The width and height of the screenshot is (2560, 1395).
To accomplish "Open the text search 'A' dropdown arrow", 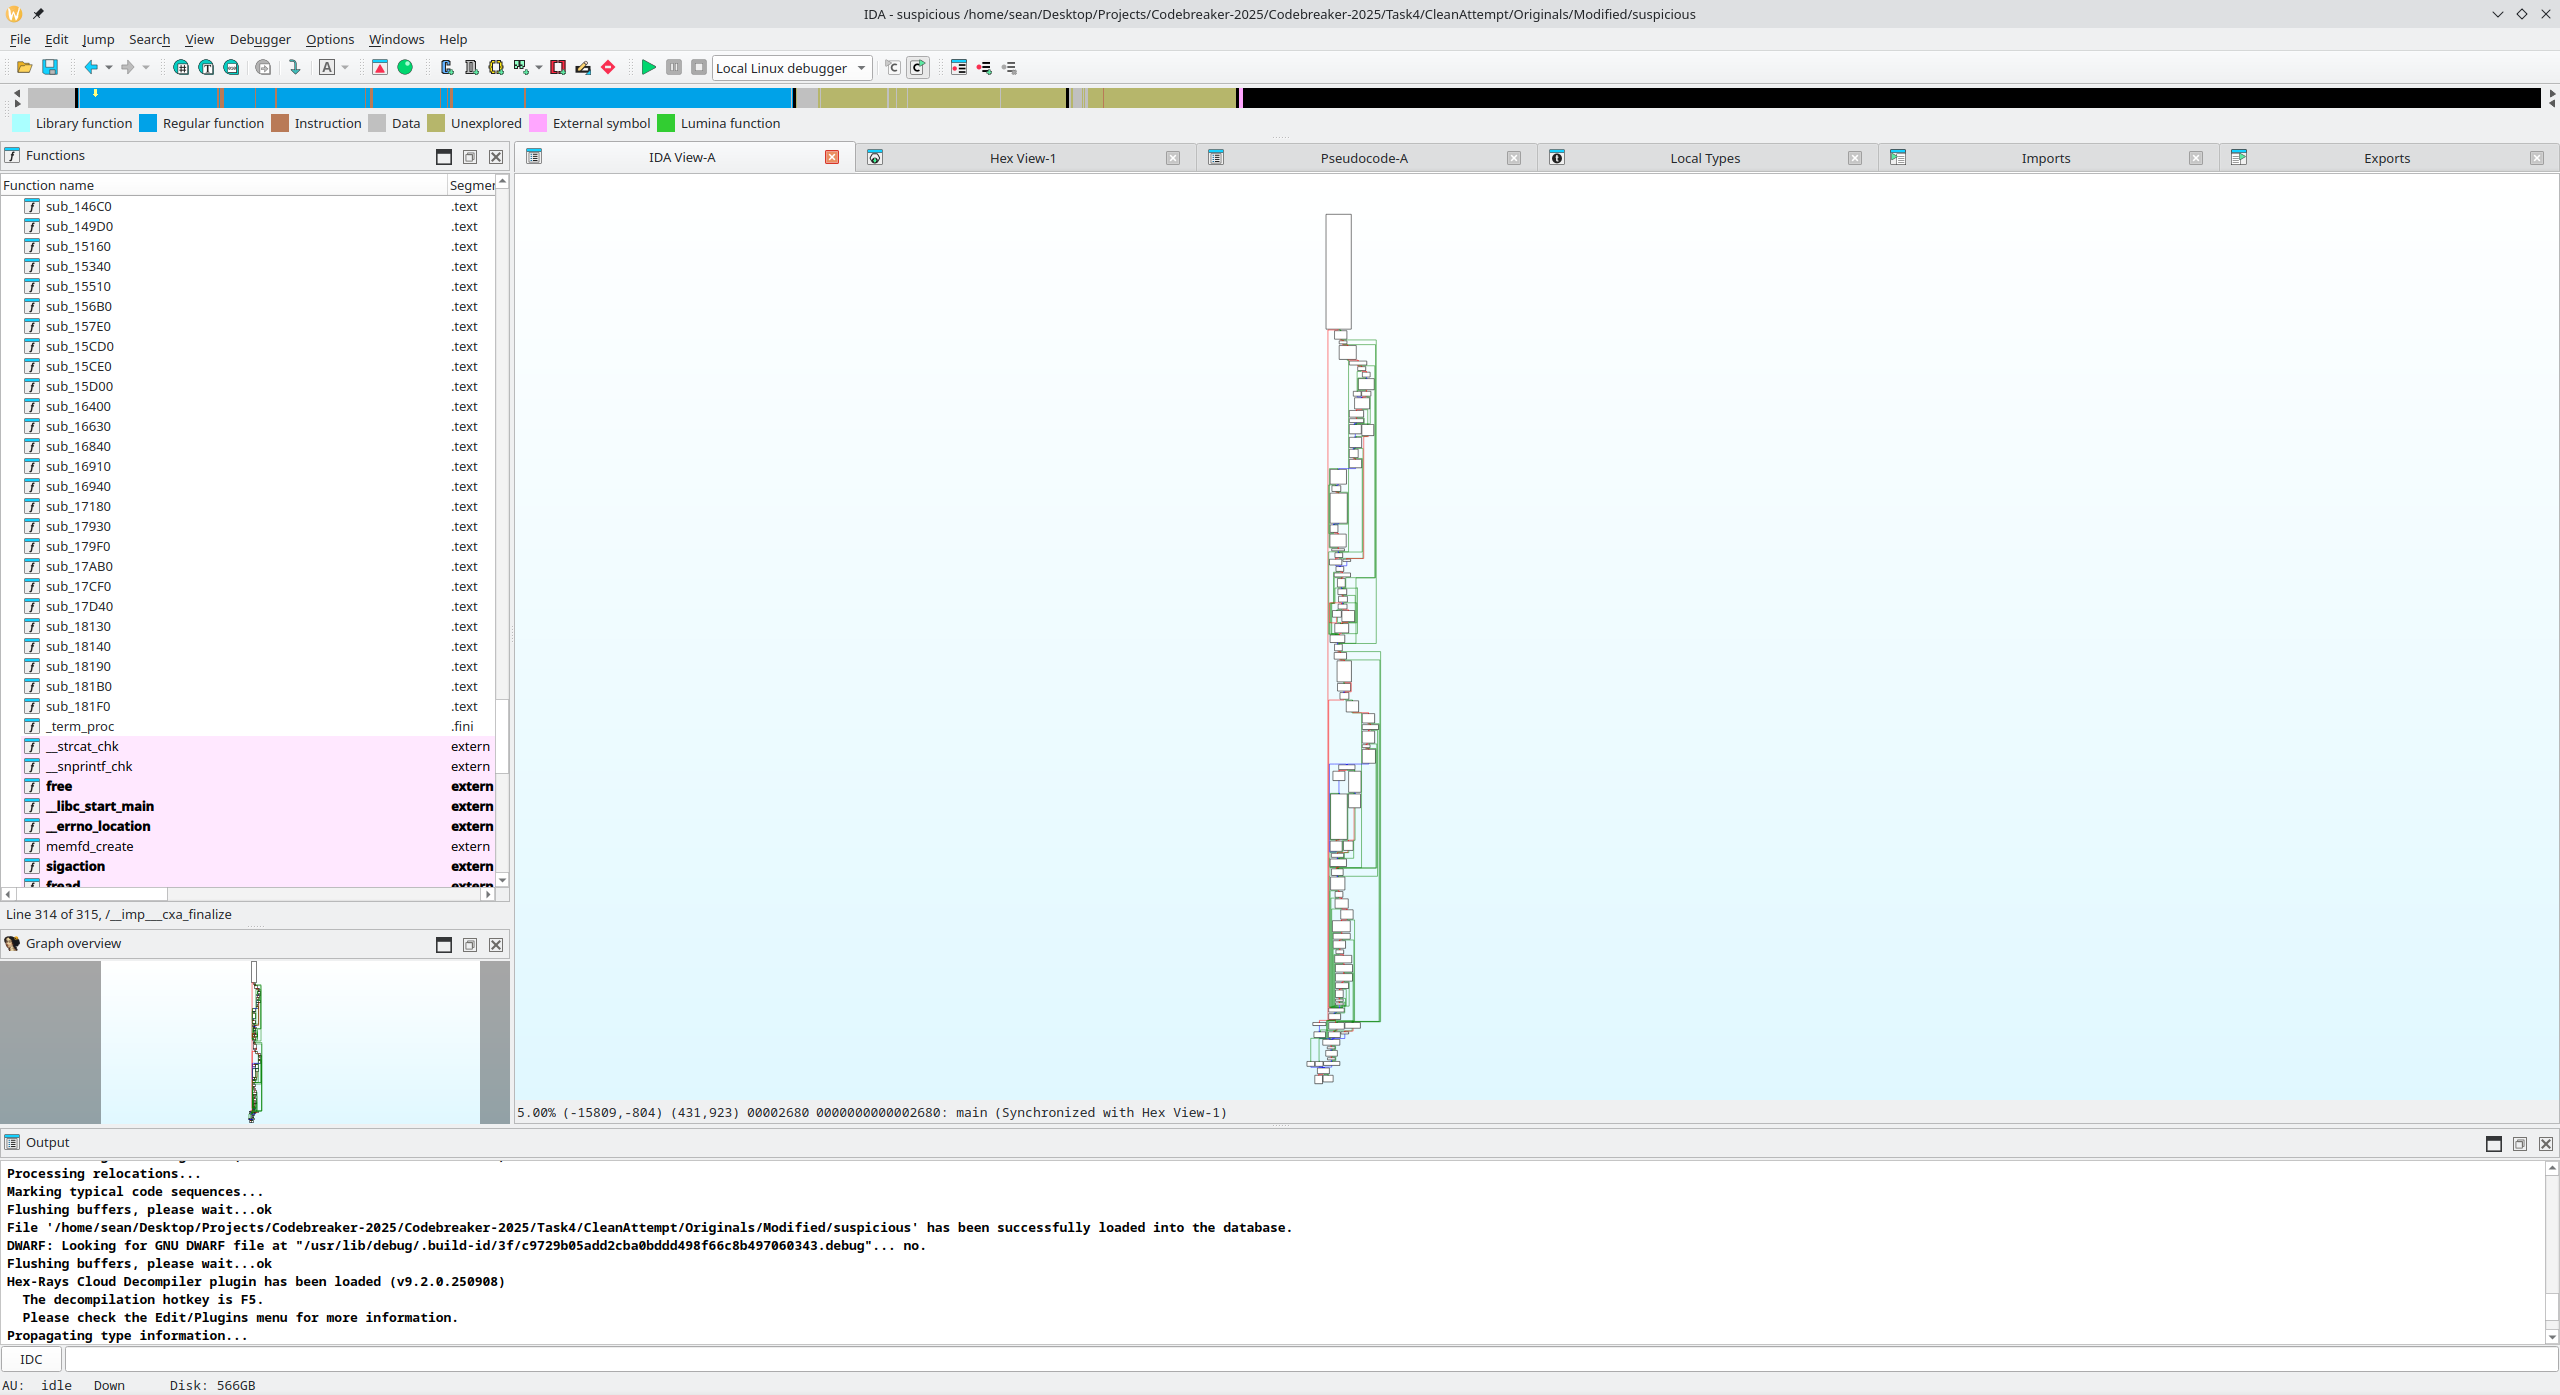I will 345,67.
